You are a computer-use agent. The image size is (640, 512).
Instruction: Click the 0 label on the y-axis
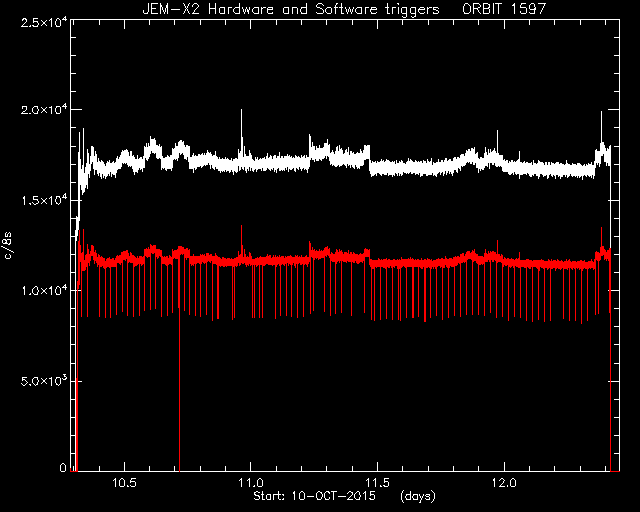(63, 467)
